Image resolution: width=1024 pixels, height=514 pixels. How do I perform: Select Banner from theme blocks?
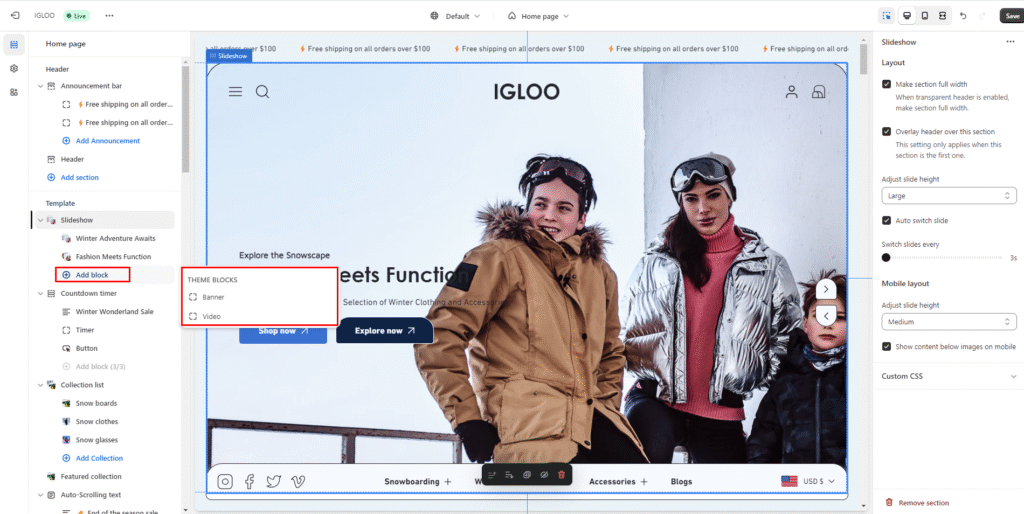pyautogui.click(x=213, y=297)
